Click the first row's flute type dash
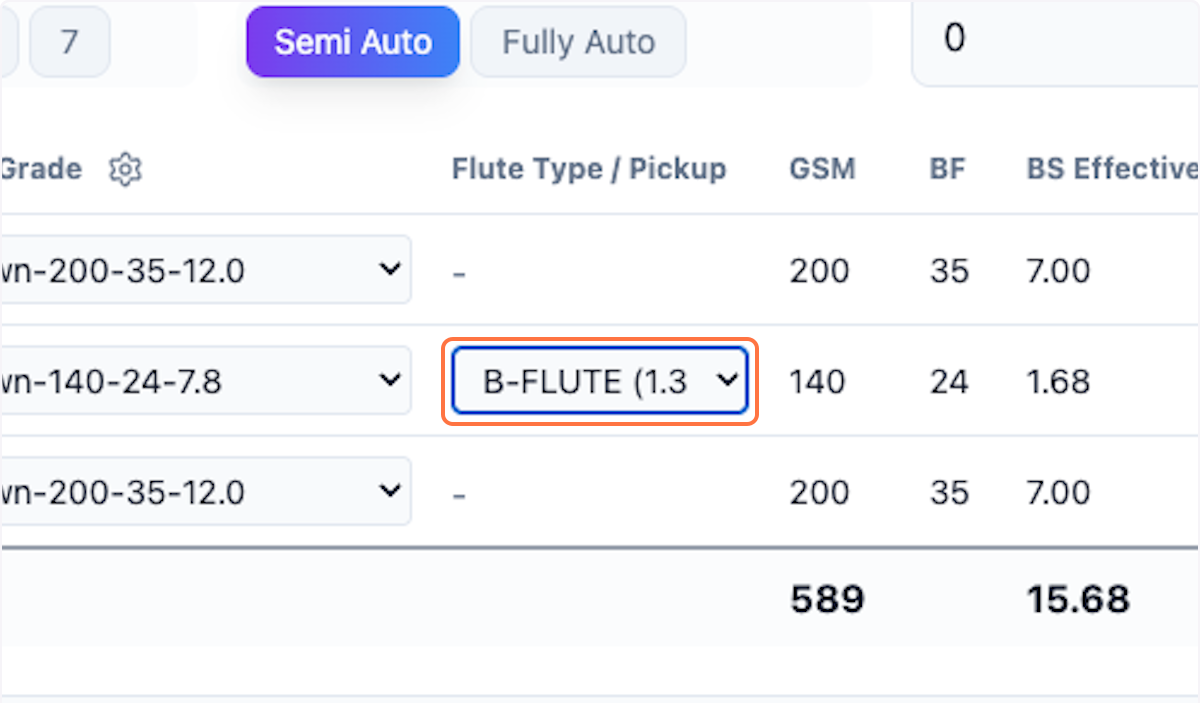This screenshot has width=1200, height=703. [x=459, y=272]
